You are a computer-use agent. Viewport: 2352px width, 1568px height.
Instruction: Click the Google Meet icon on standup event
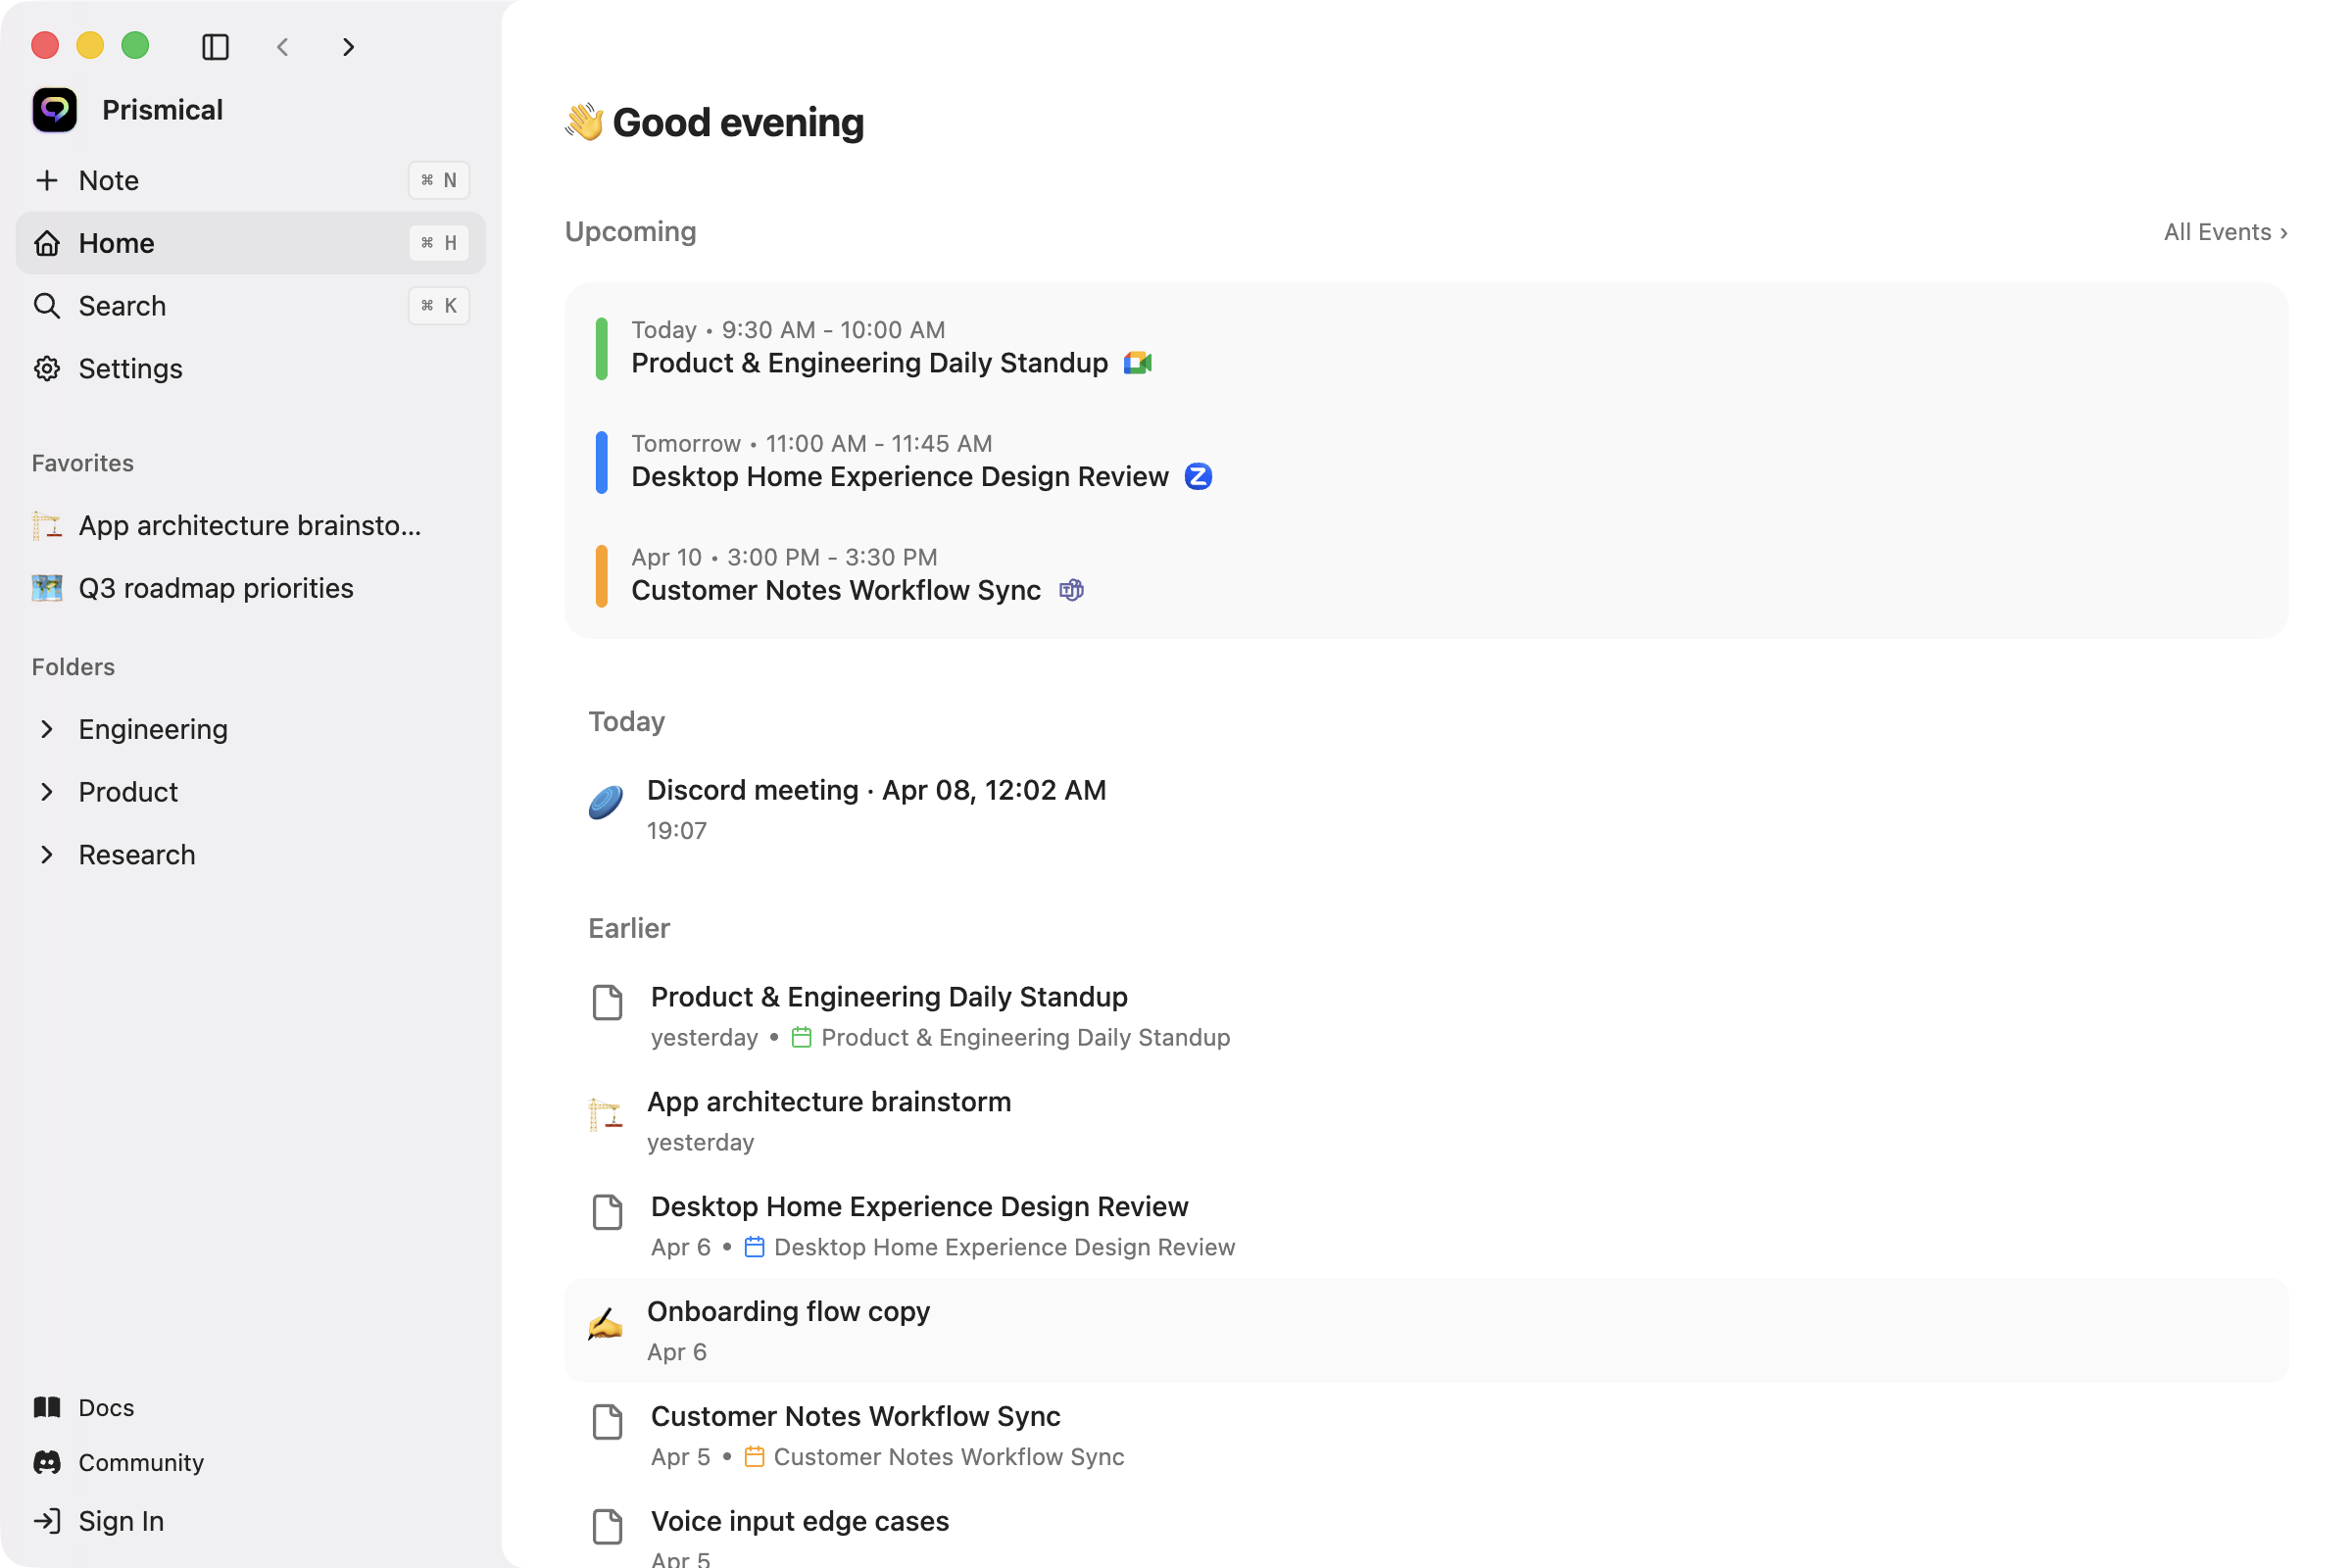pos(1137,363)
